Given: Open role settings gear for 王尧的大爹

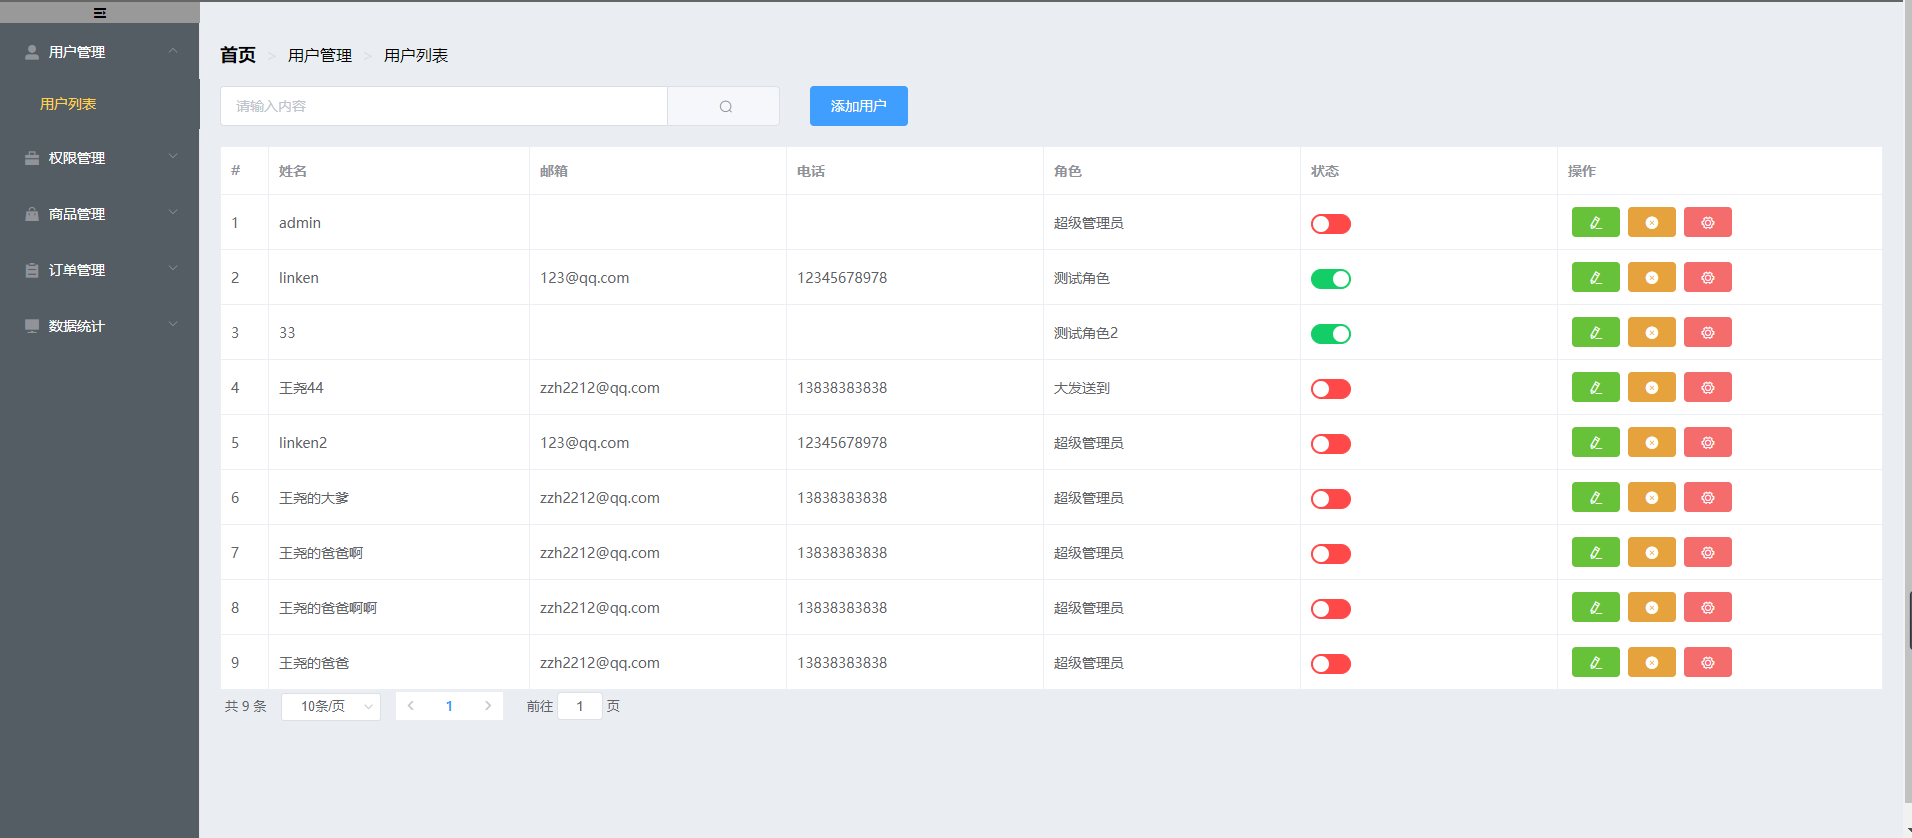Looking at the screenshot, I should (1707, 497).
